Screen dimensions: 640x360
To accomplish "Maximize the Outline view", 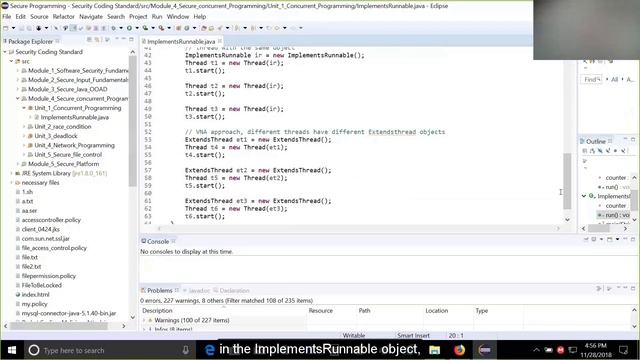I will point(633,140).
